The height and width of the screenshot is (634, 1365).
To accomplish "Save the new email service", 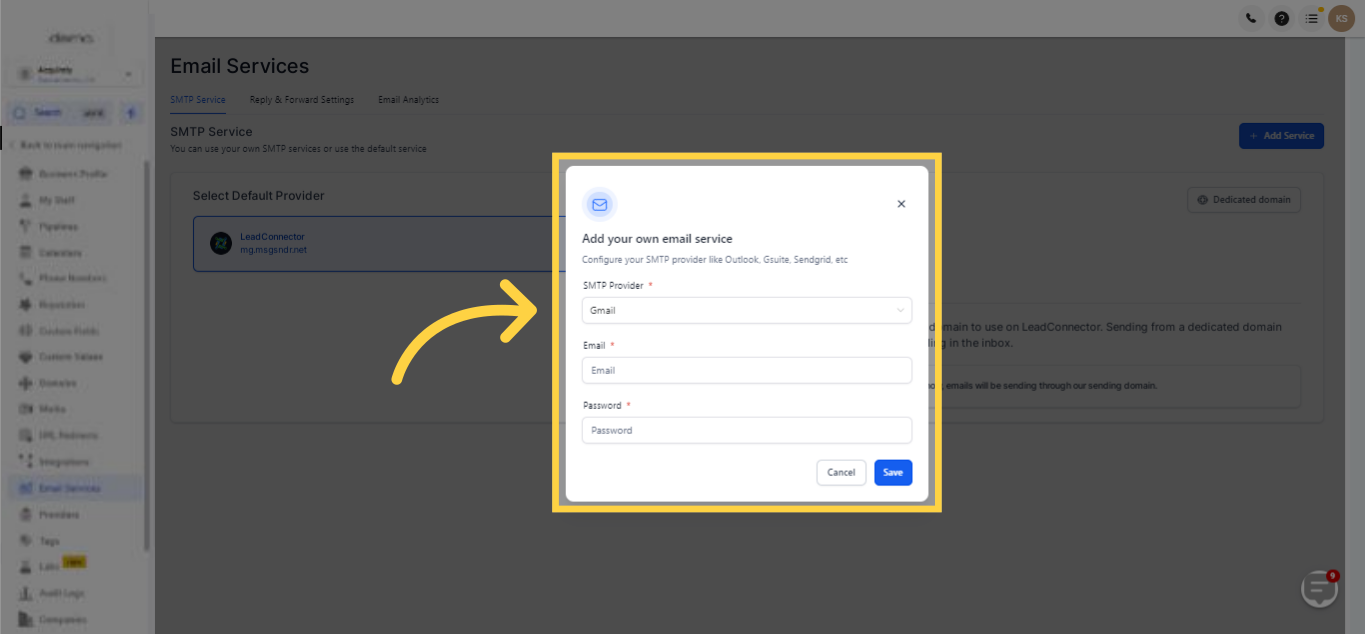I will 893,472.
